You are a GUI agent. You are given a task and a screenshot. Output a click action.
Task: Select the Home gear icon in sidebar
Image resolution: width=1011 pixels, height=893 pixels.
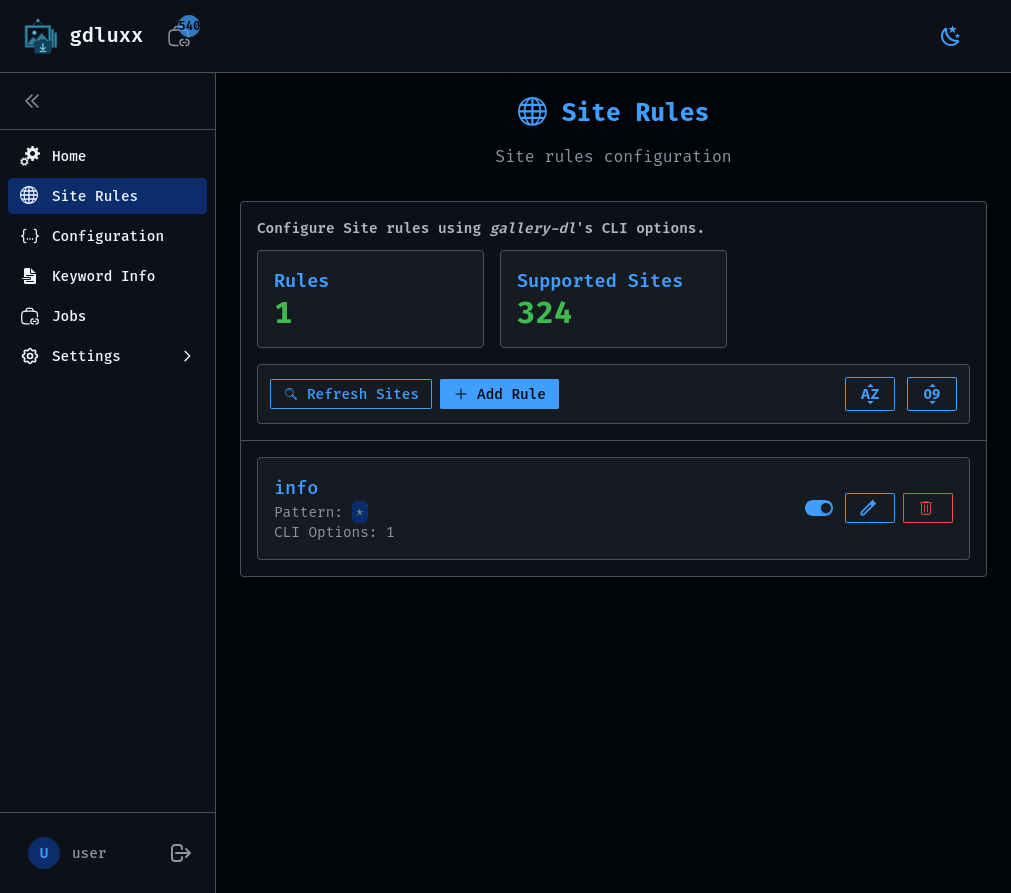click(30, 155)
